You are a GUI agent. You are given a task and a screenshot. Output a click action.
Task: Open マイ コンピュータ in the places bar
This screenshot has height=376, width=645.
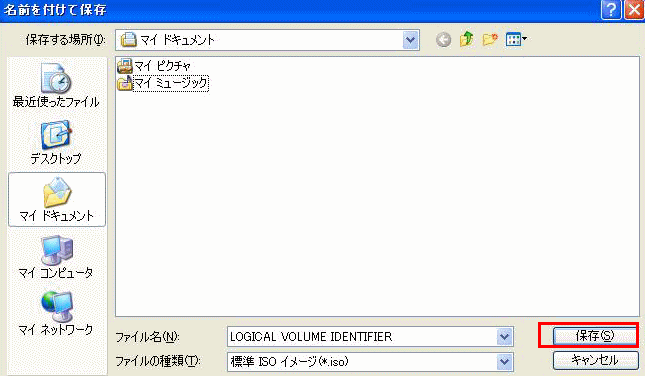click(x=56, y=257)
